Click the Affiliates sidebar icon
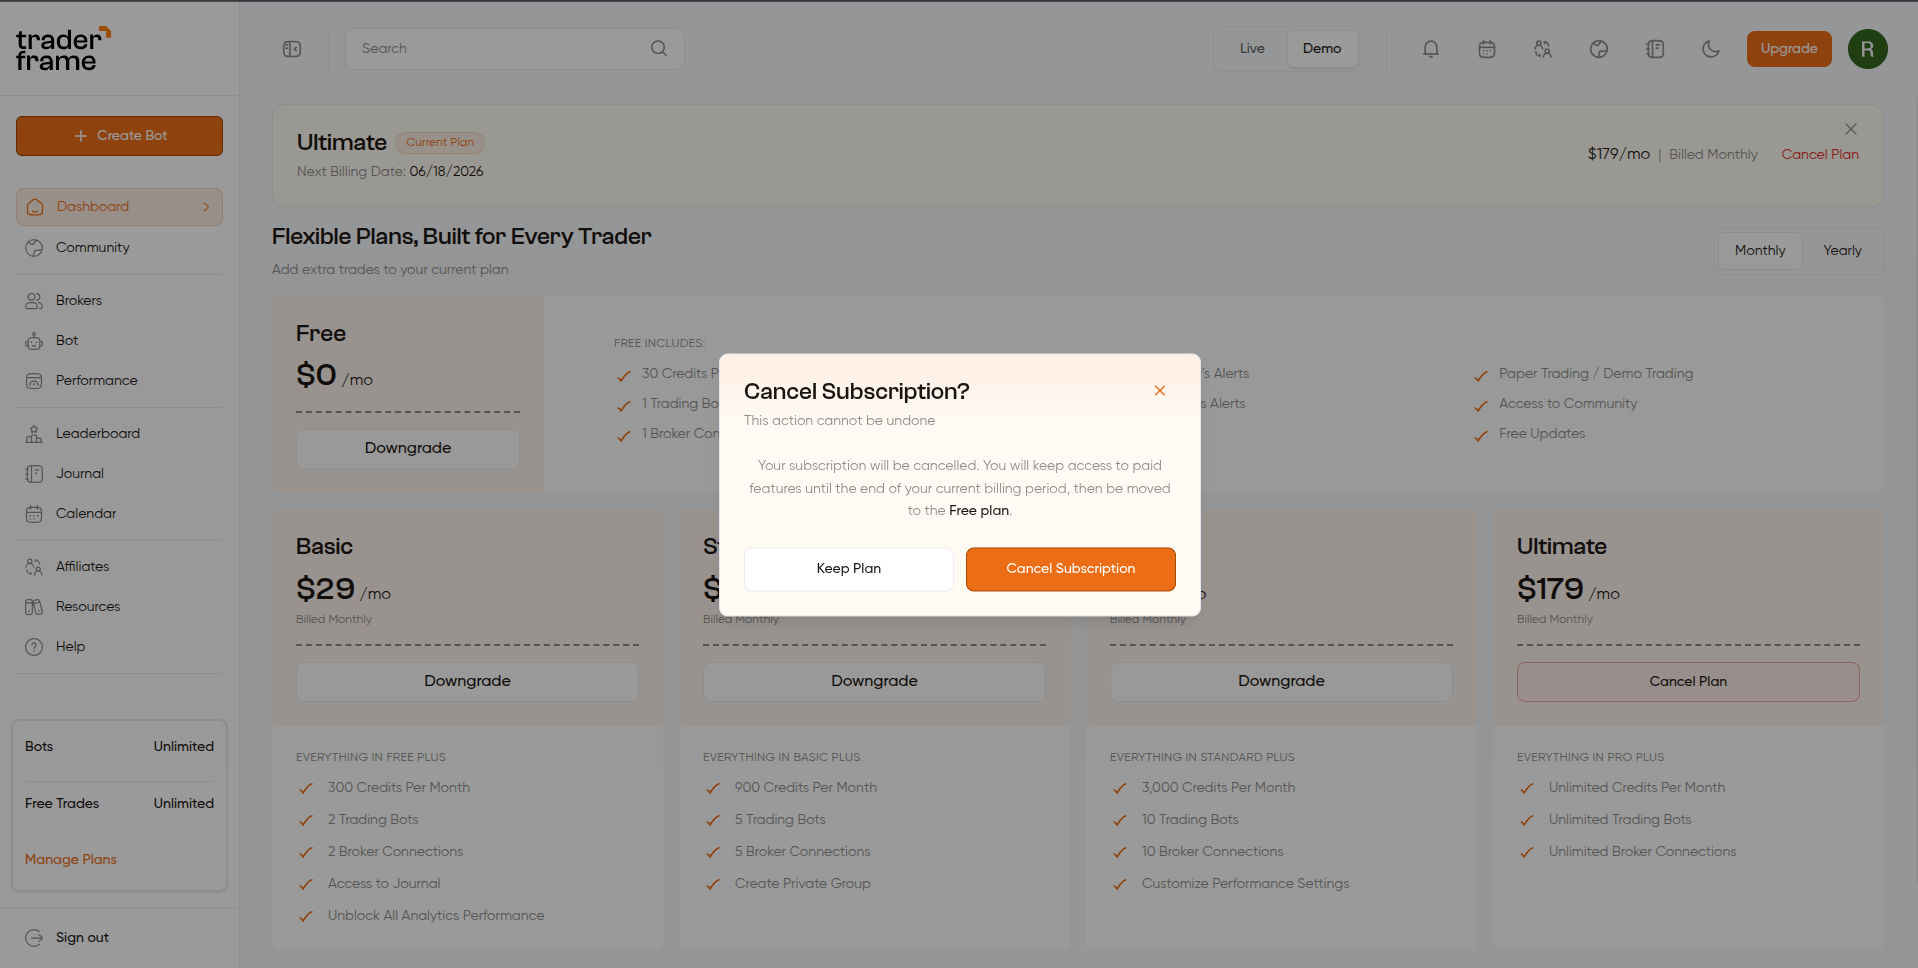The height and width of the screenshot is (968, 1918). pos(34,567)
